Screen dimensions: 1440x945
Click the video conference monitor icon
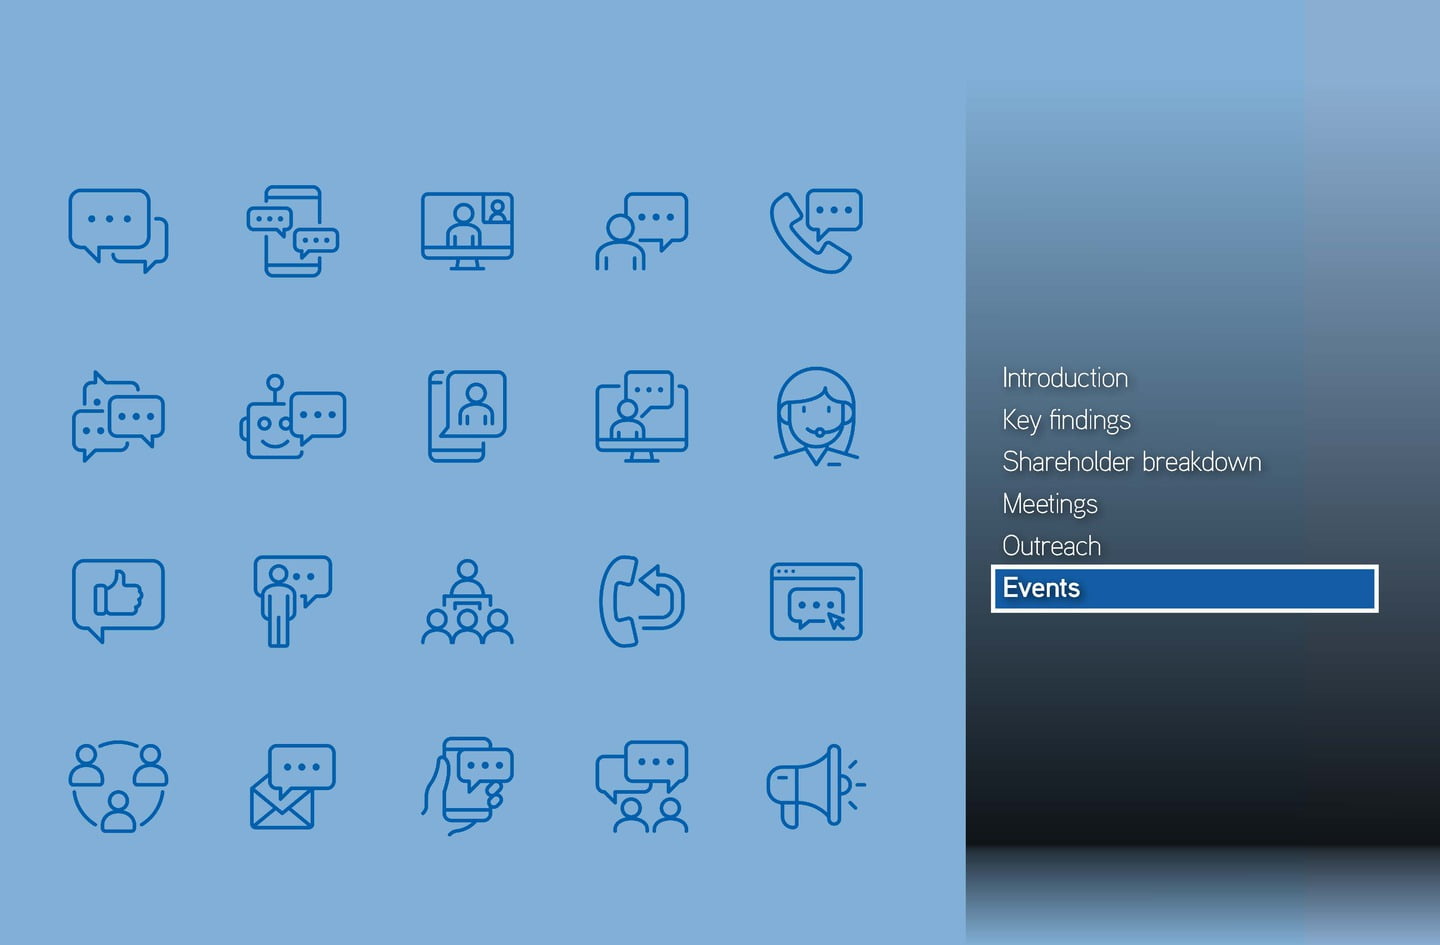pos(467,230)
